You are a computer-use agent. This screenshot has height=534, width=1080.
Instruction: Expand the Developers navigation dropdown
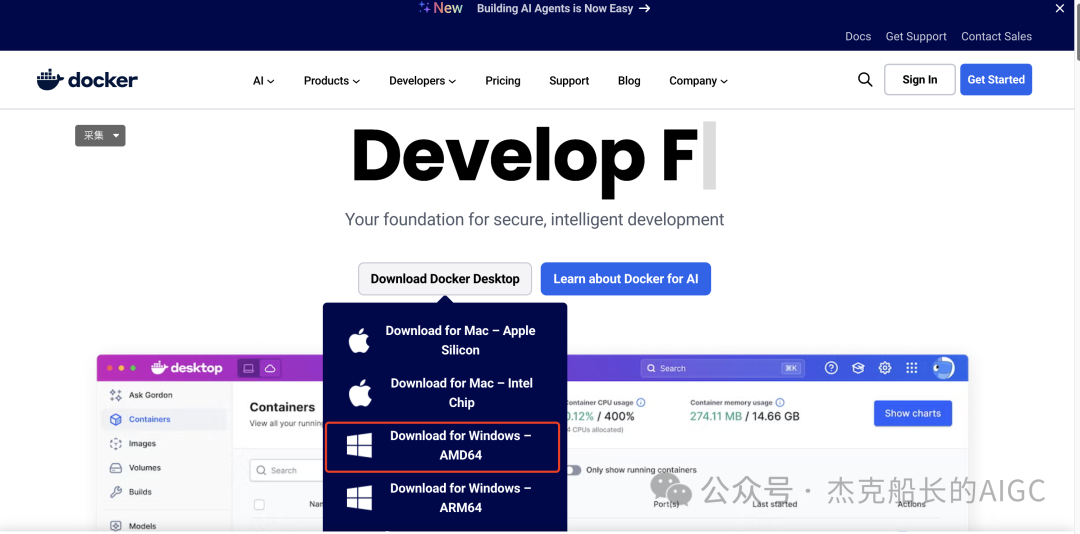coord(422,81)
